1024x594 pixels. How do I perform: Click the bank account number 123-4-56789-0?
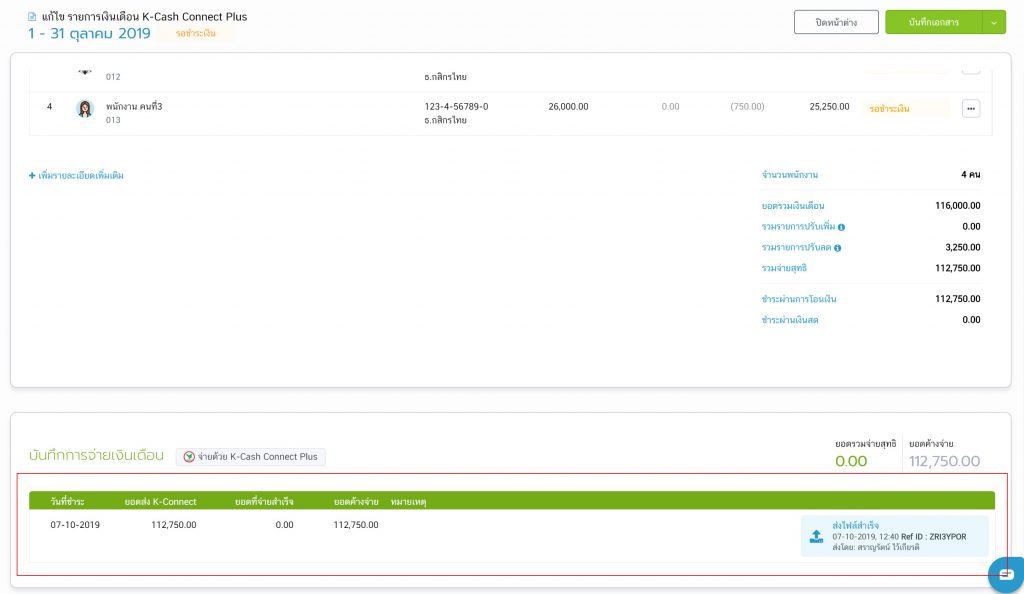[456, 106]
